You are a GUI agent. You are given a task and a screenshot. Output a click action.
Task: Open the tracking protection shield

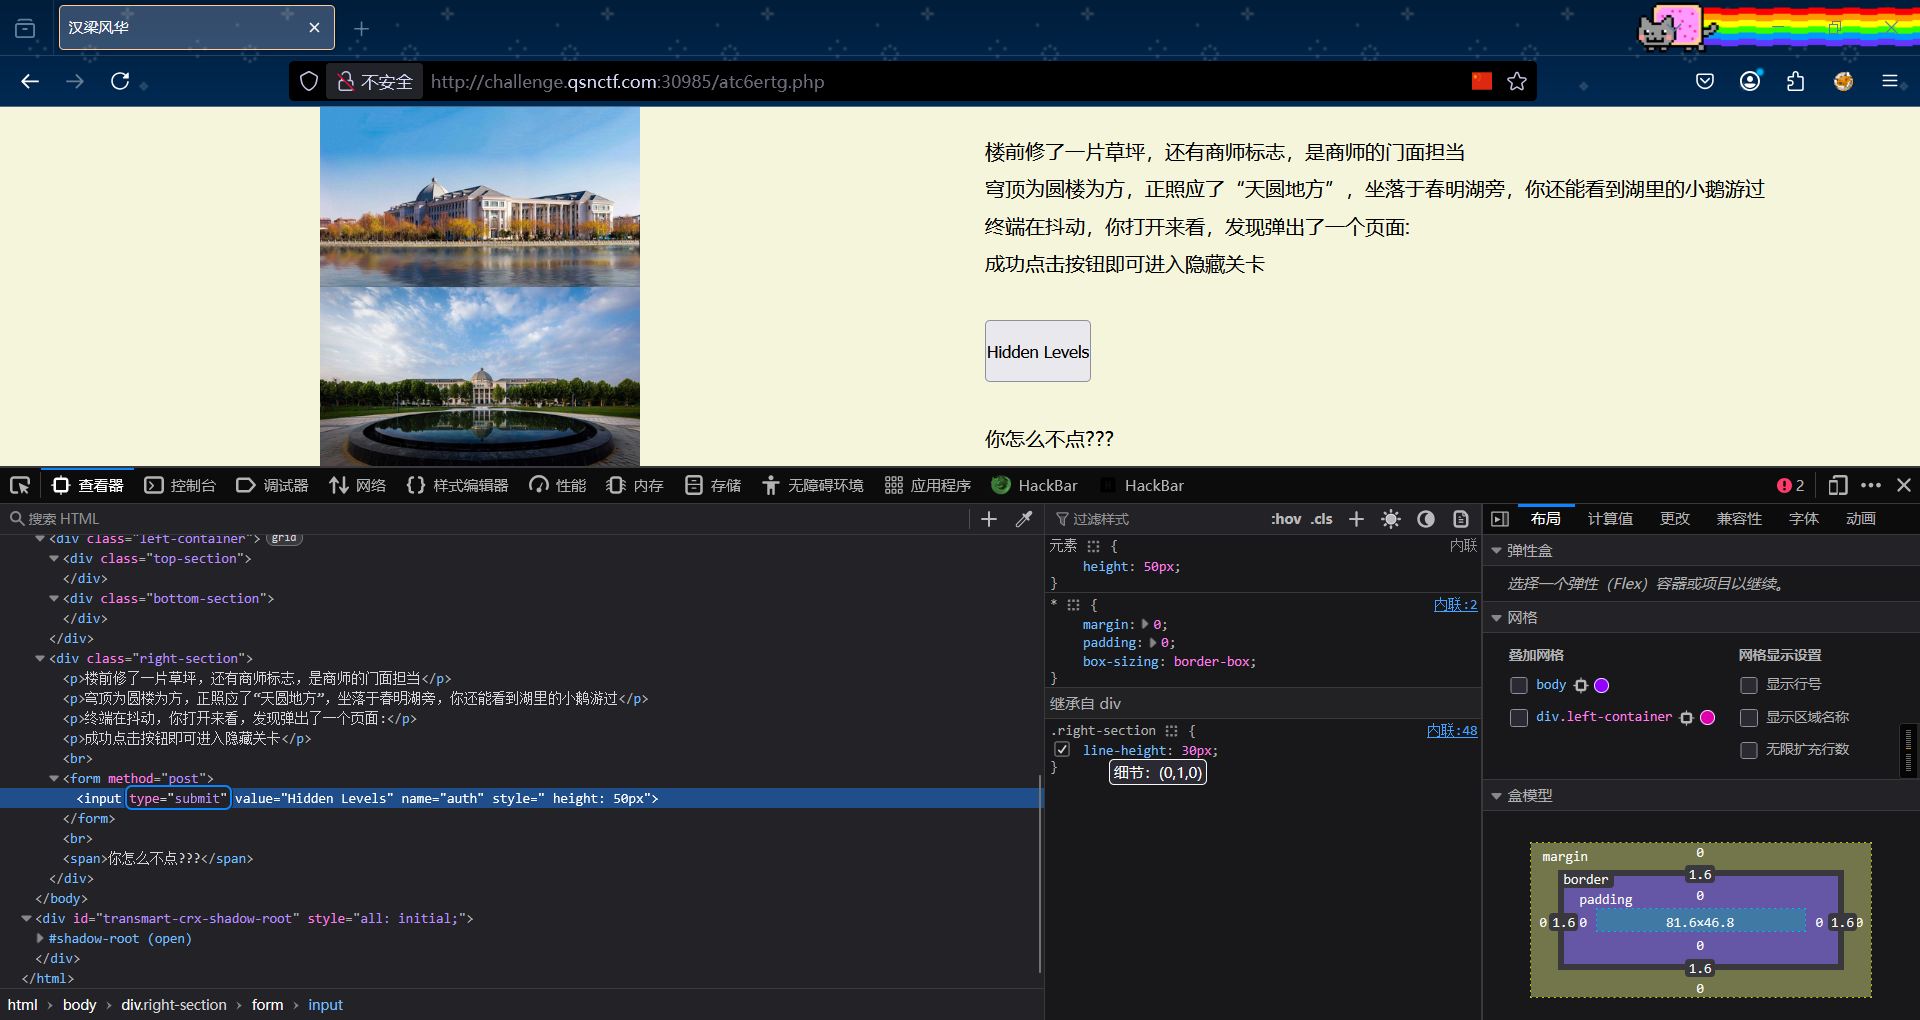(309, 81)
